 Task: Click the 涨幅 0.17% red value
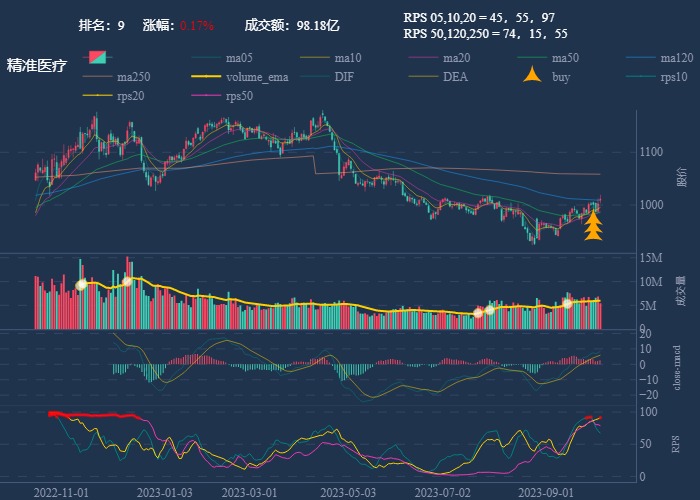[x=197, y=24]
